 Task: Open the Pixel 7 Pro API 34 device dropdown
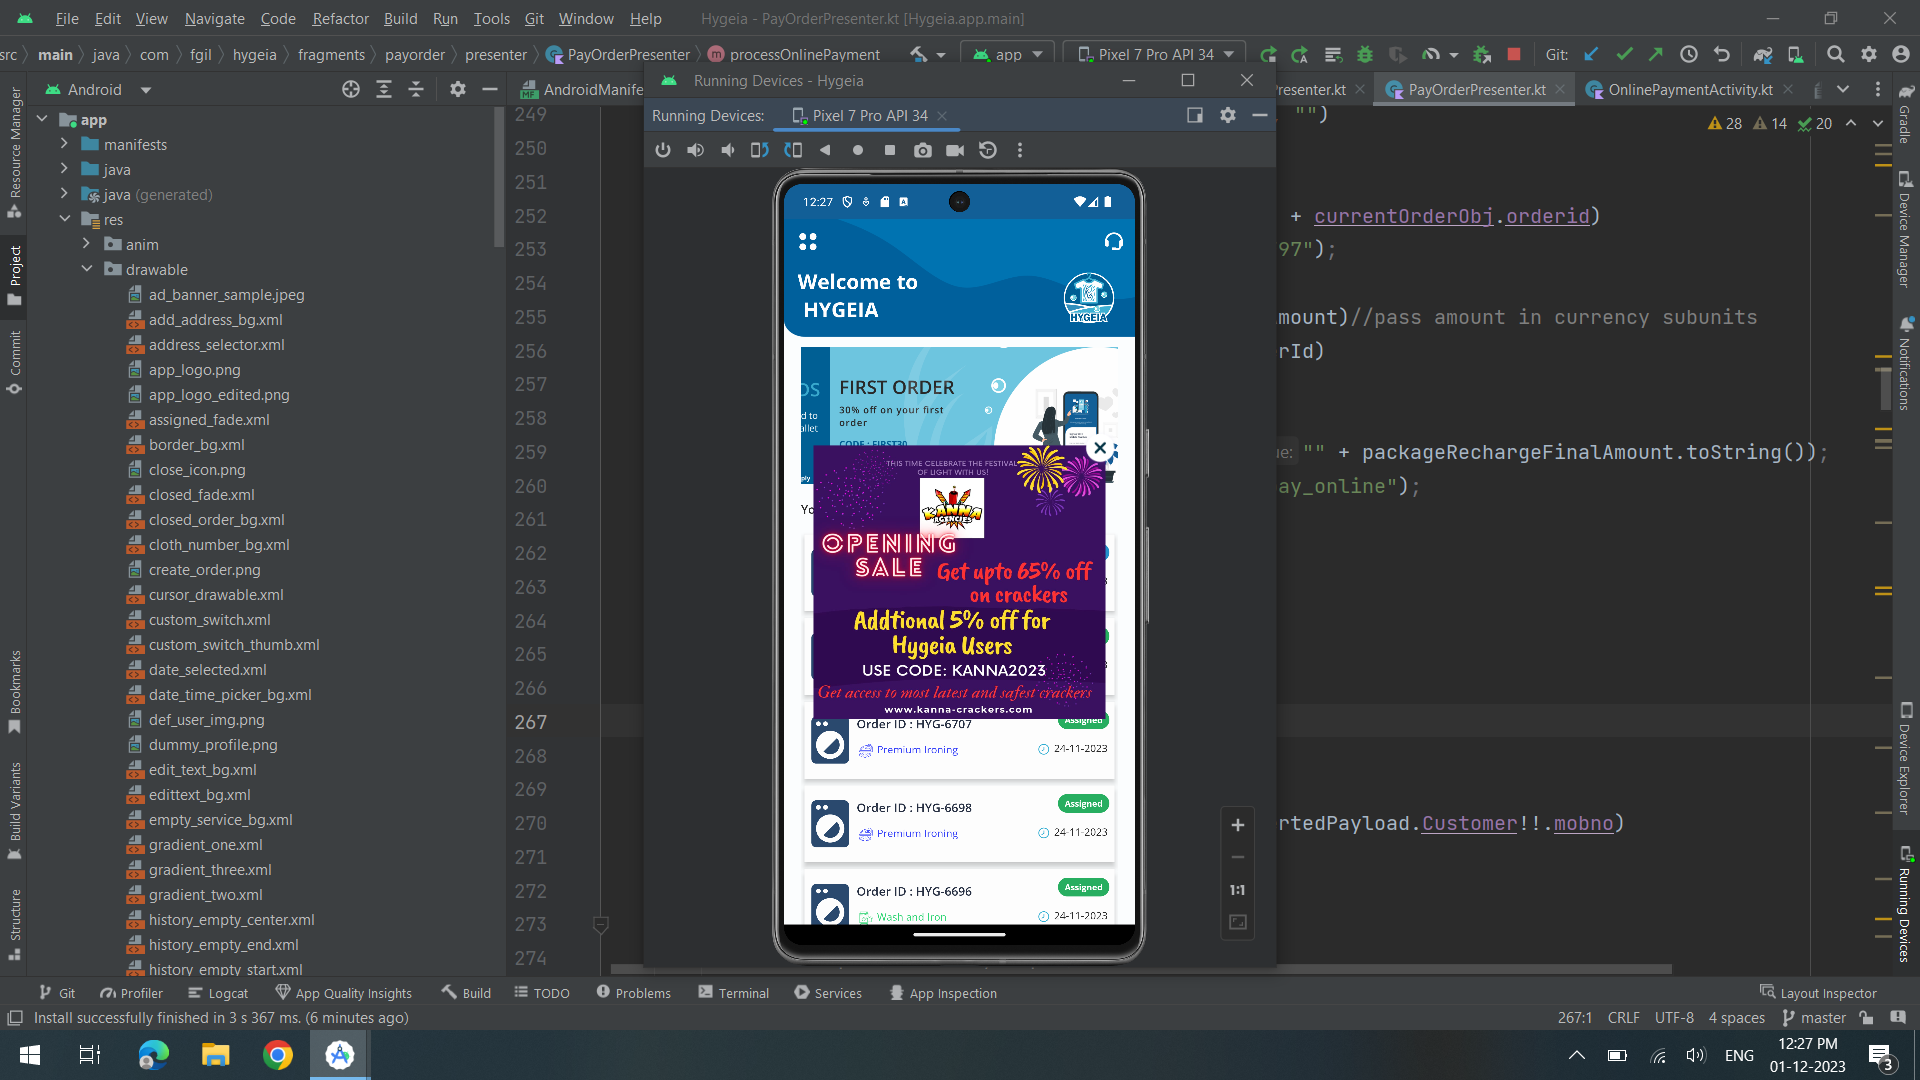coord(1155,55)
